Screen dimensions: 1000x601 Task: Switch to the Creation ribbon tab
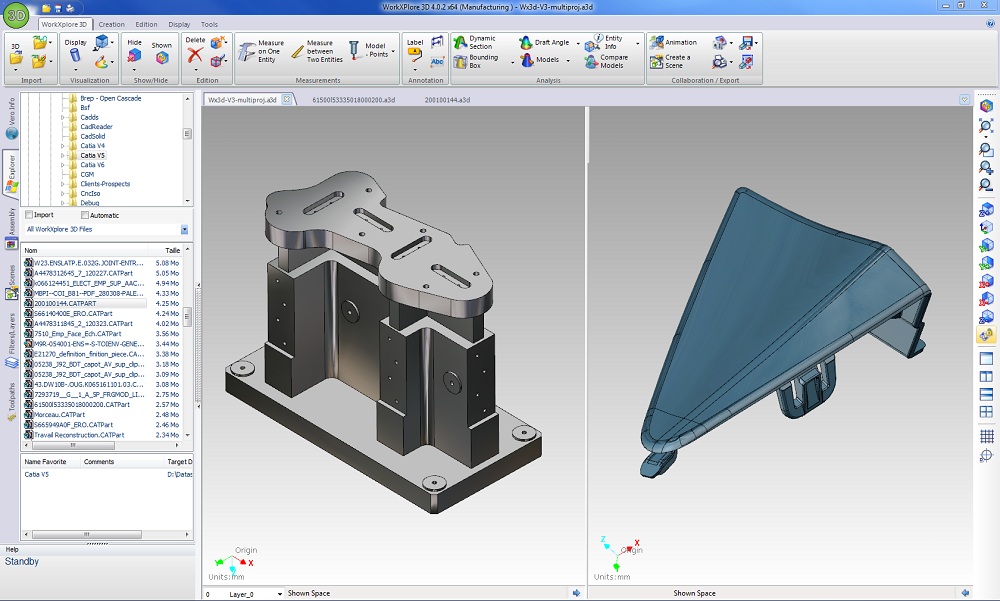coord(112,24)
